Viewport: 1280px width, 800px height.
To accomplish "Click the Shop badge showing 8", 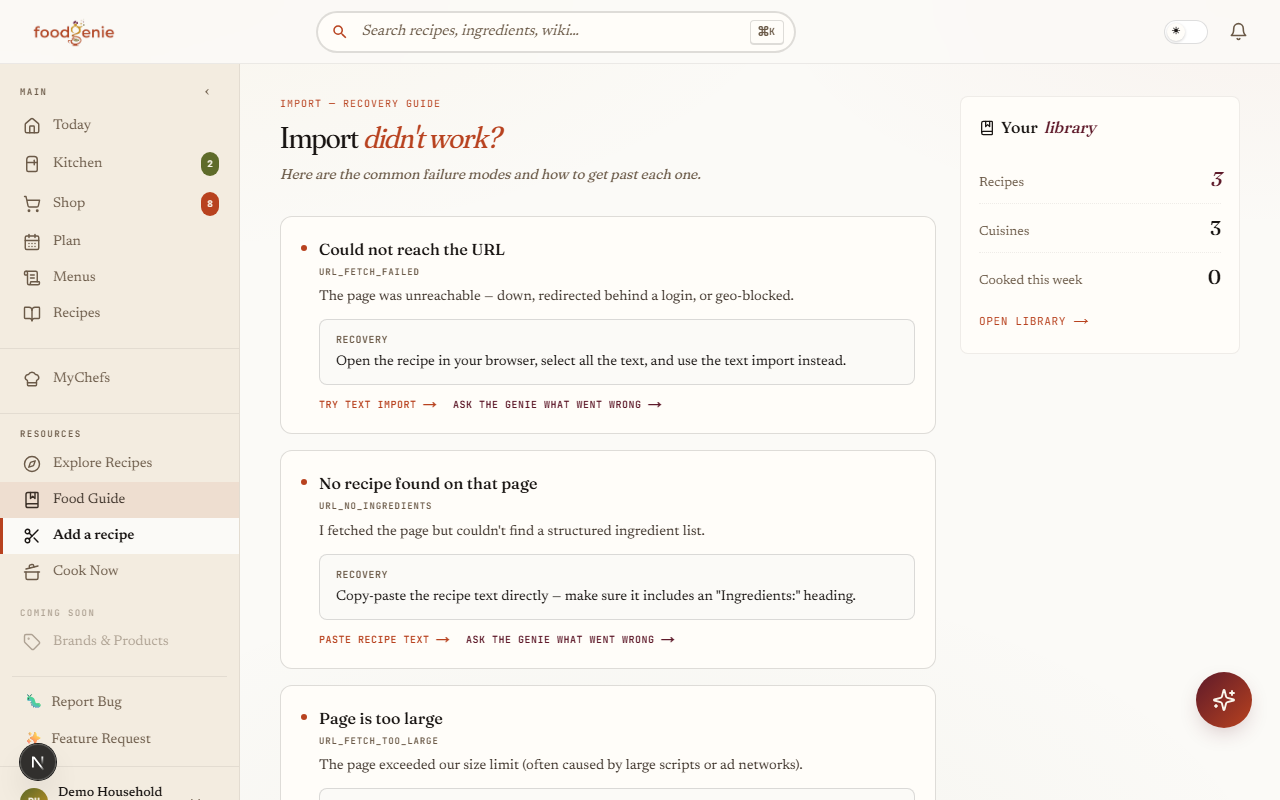I will pos(210,204).
